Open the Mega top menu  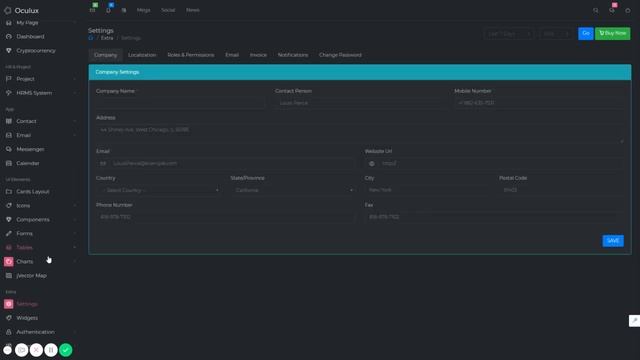[x=143, y=10]
